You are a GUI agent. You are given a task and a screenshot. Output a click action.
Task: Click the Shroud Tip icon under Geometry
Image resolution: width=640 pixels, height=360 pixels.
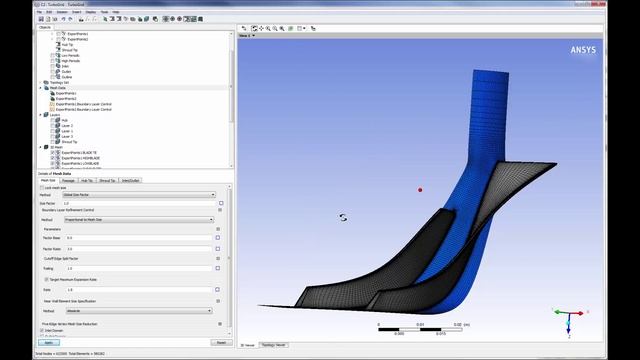58,50
